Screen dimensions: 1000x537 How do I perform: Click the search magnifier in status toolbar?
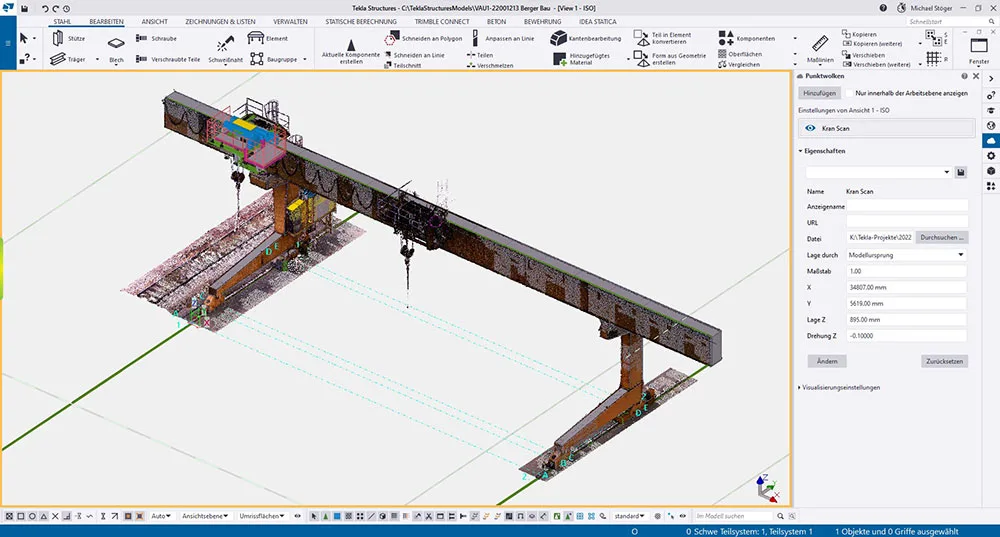click(780, 516)
